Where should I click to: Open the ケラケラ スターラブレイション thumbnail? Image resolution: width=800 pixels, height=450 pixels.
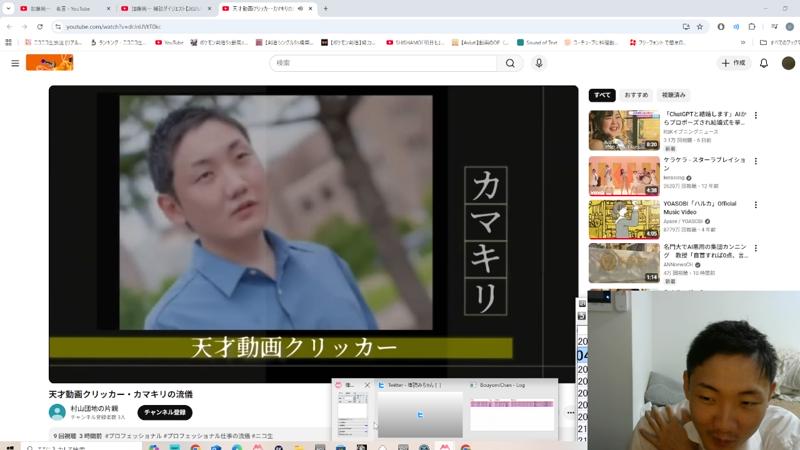pos(624,176)
